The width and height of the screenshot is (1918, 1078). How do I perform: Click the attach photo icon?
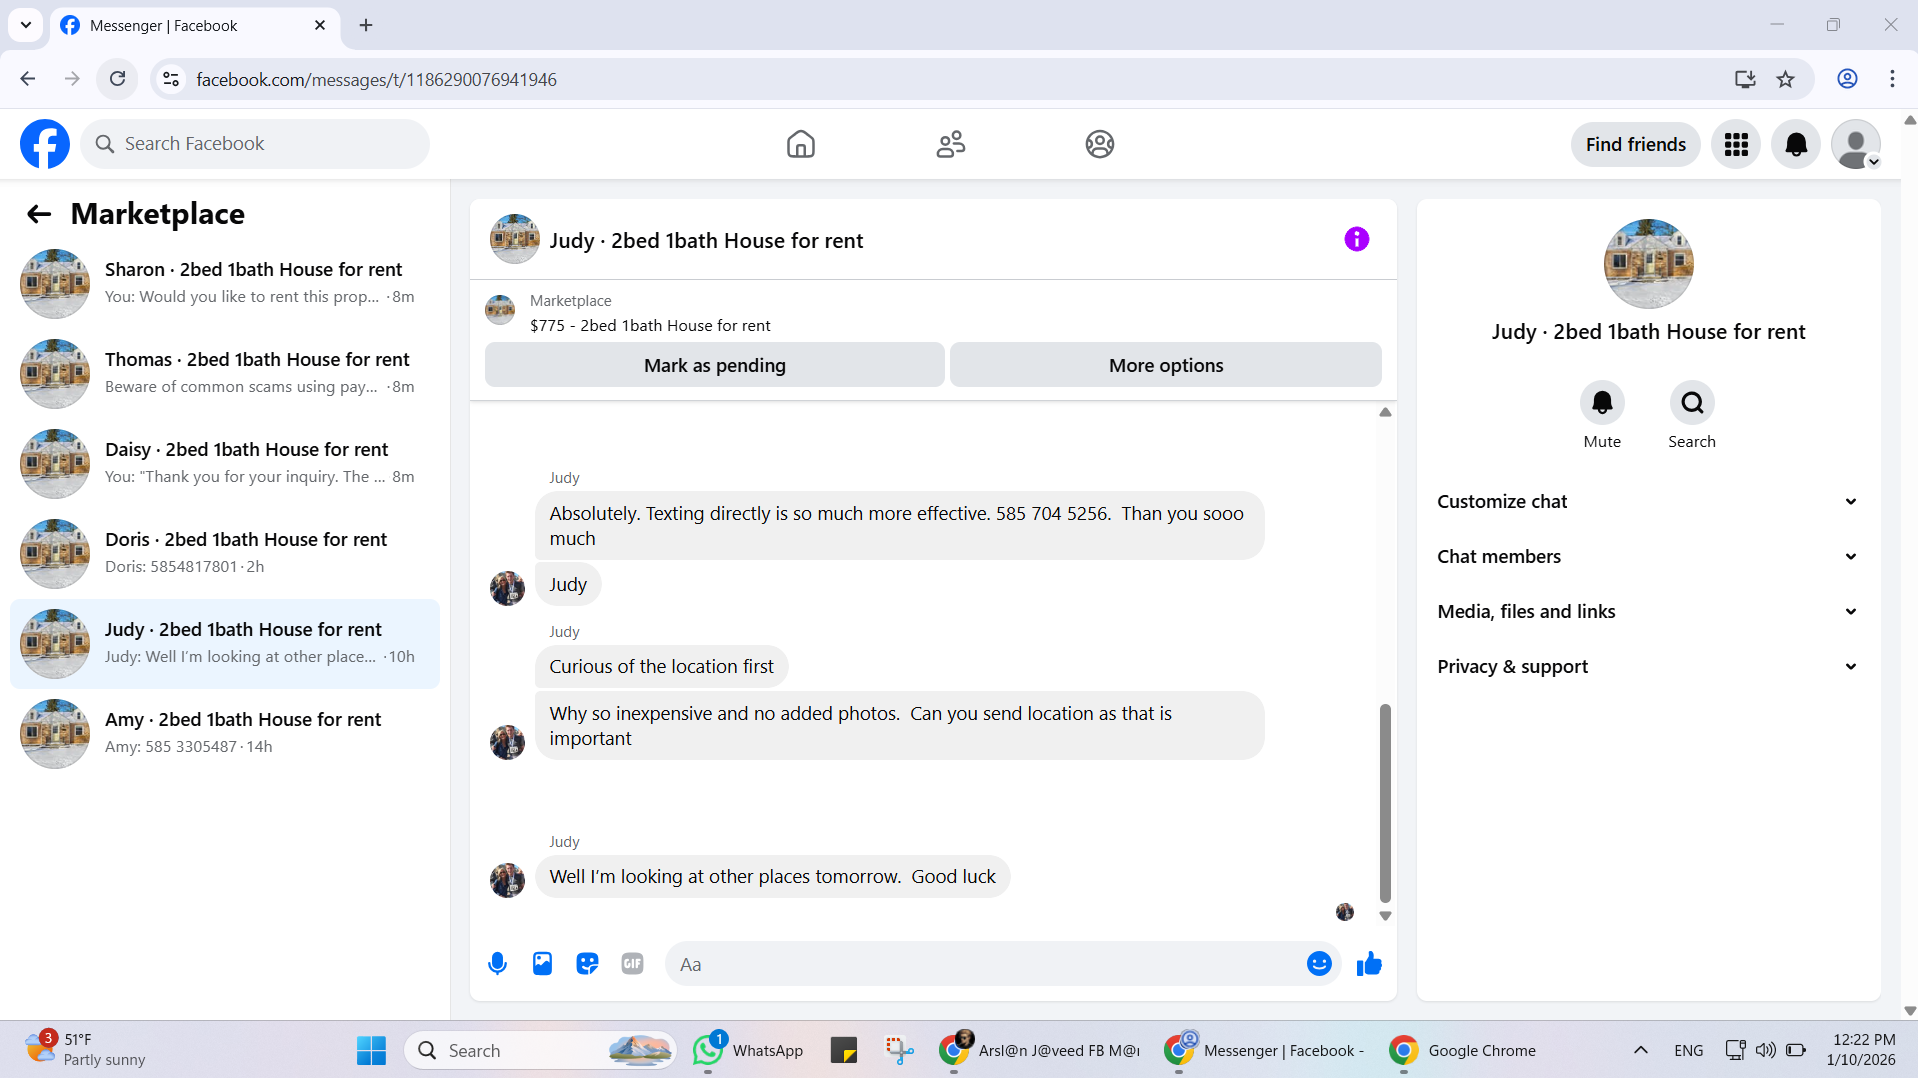[x=542, y=964]
